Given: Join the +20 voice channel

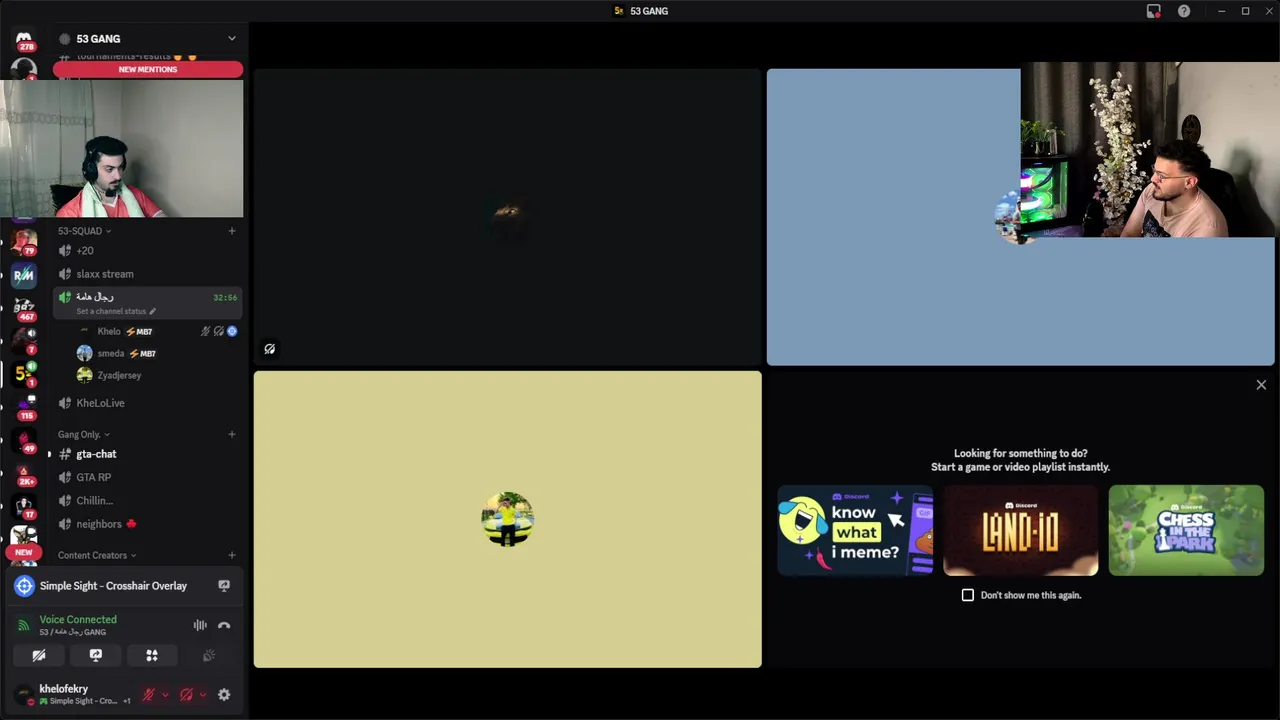Looking at the screenshot, I should [148, 251].
